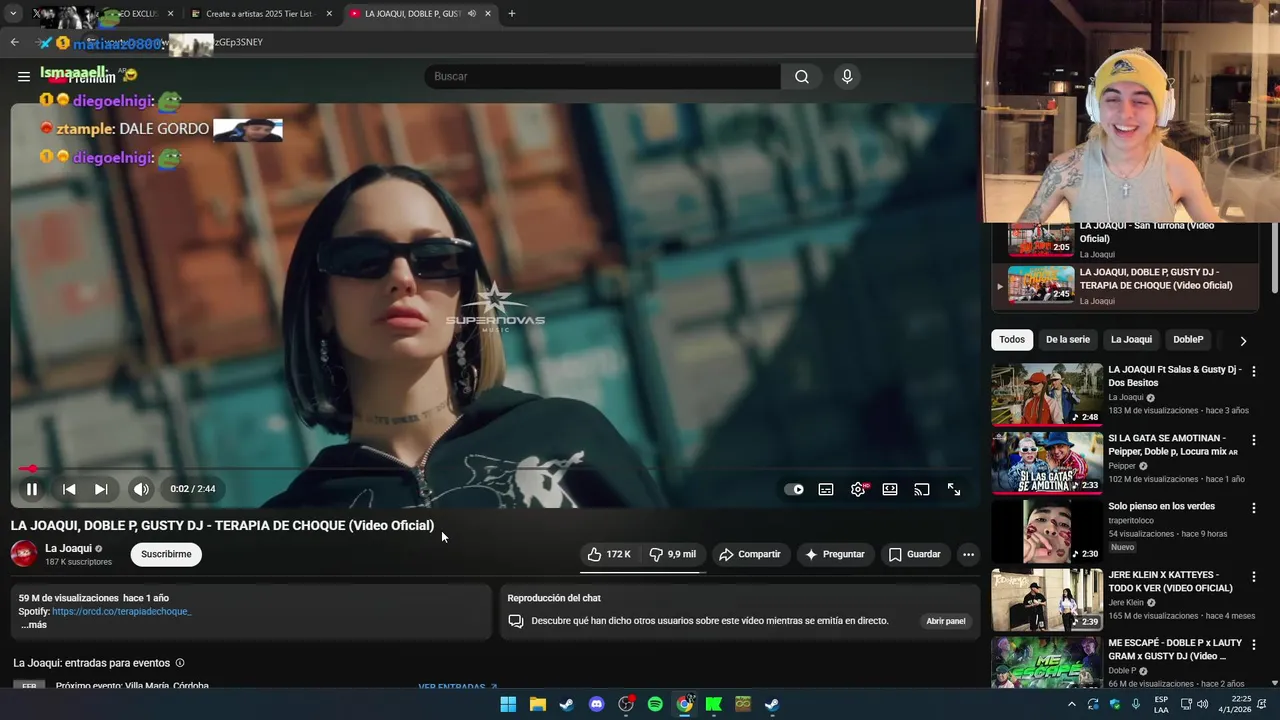Image resolution: width=1280 pixels, height=720 pixels.
Task: Click Abrir panel for chat replay
Action: point(946,621)
